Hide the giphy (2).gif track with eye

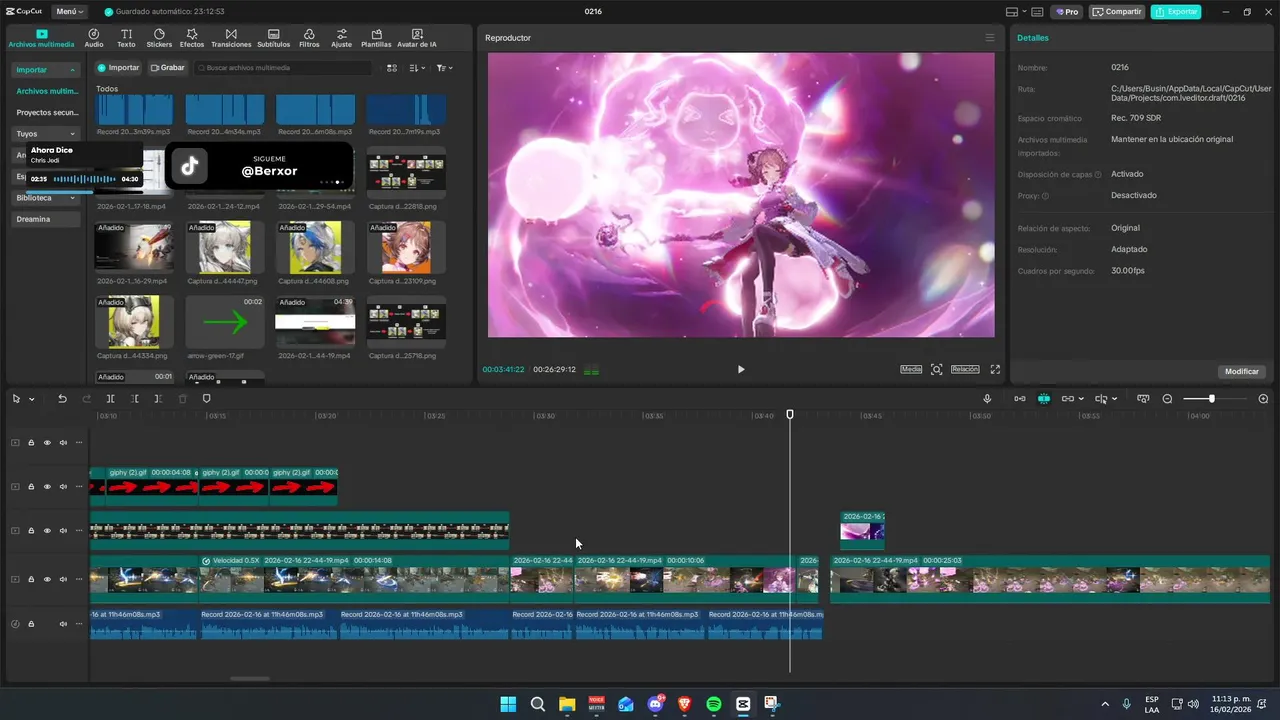47,487
